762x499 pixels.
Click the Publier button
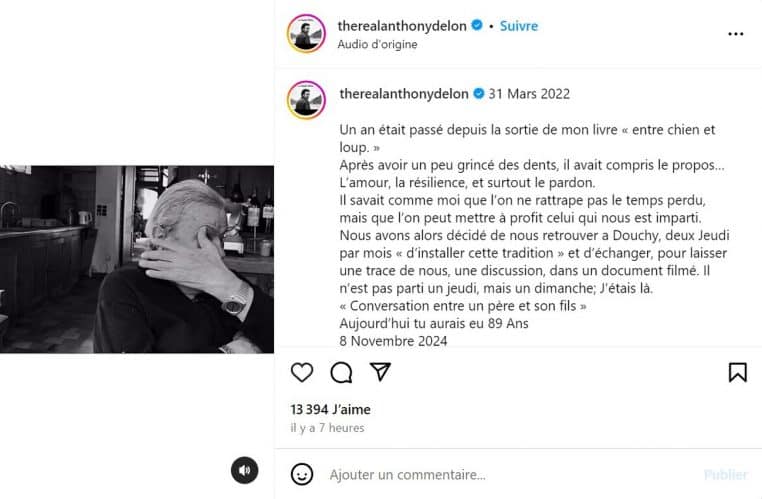point(726,475)
